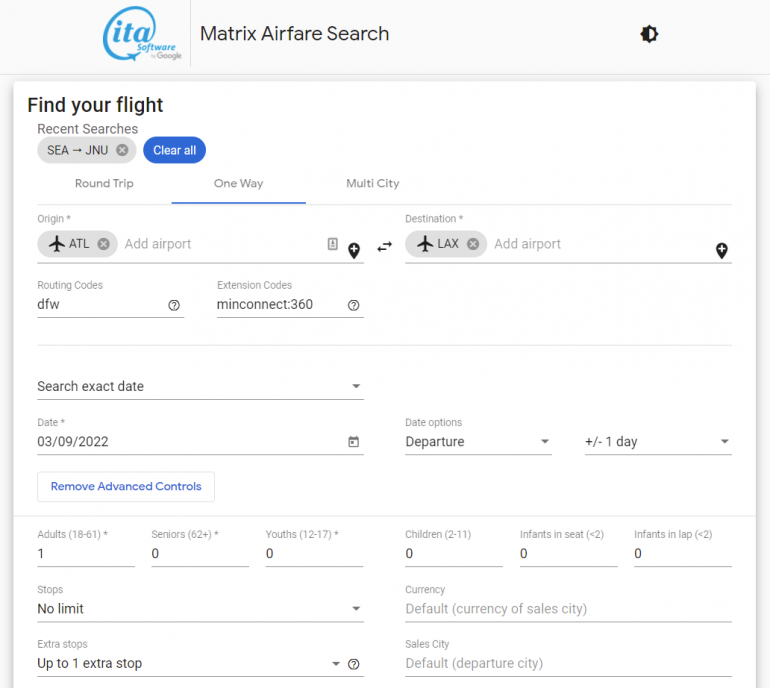This screenshot has height=688, width=770.
Task: Toggle dark mode theme icon
Action: pyautogui.click(x=649, y=34)
